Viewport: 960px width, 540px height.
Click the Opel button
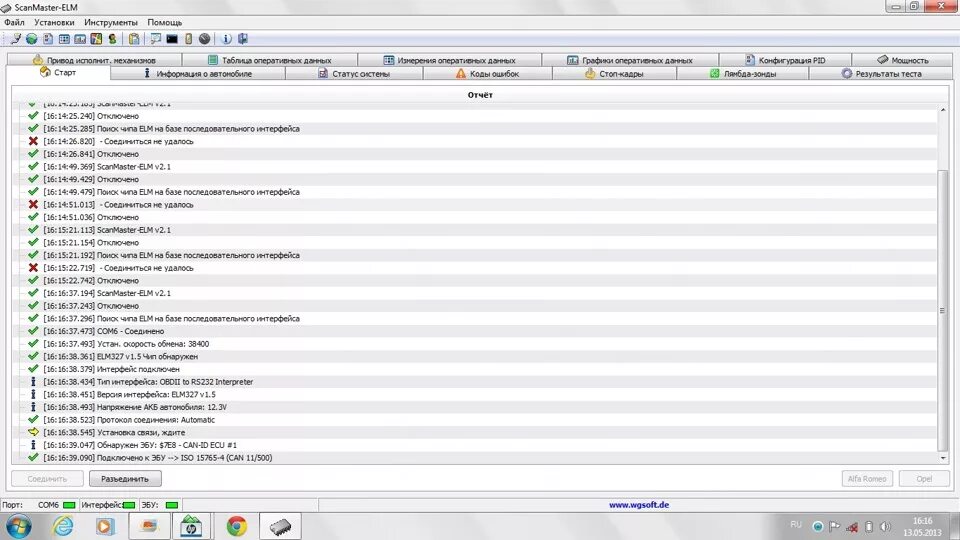pos(924,479)
